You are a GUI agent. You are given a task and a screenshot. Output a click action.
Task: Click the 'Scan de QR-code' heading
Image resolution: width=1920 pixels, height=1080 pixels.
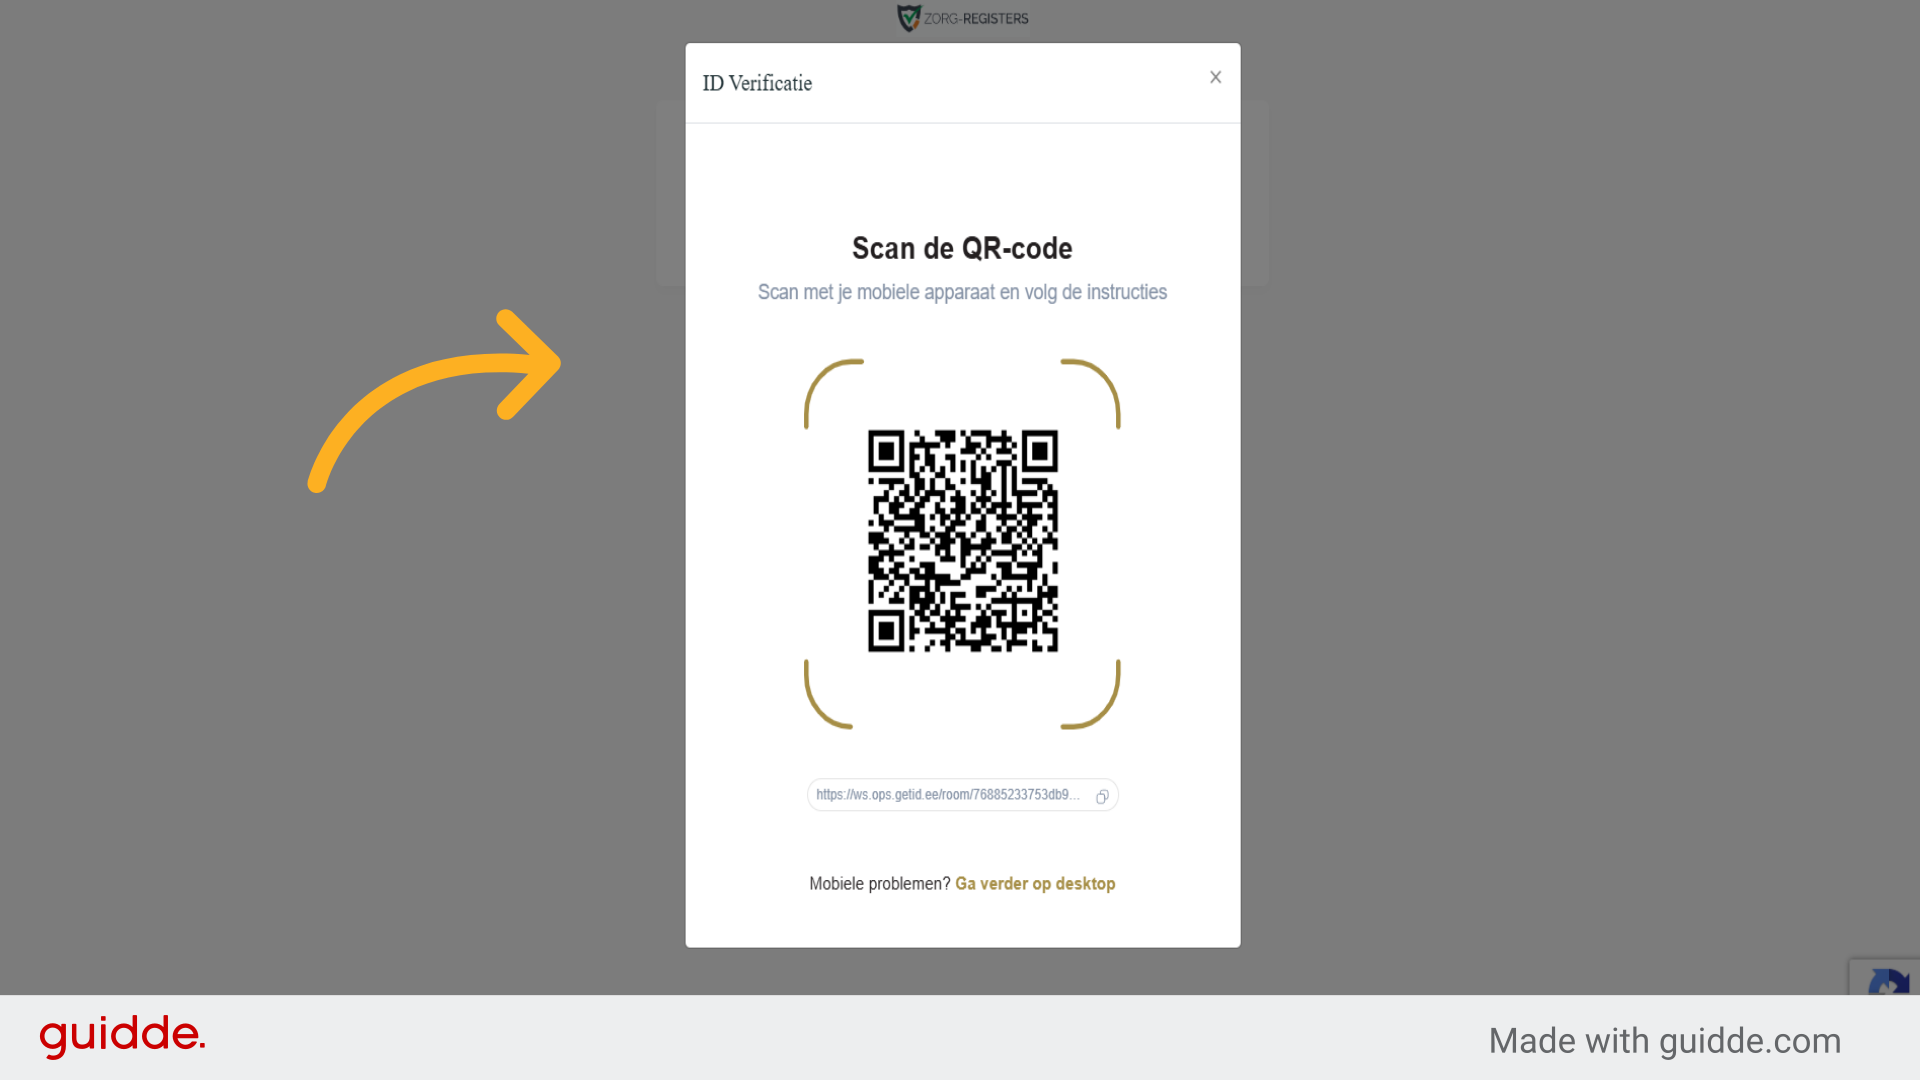tap(962, 248)
